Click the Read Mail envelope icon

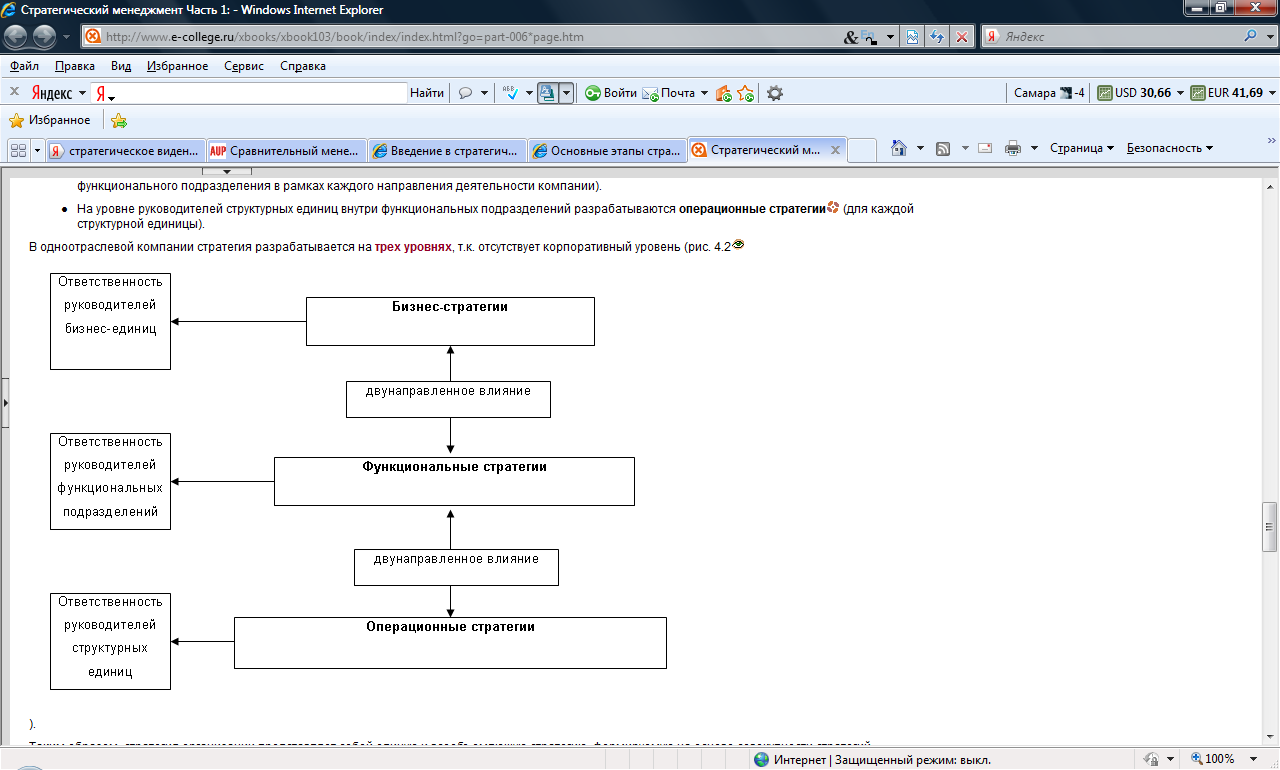(985, 148)
